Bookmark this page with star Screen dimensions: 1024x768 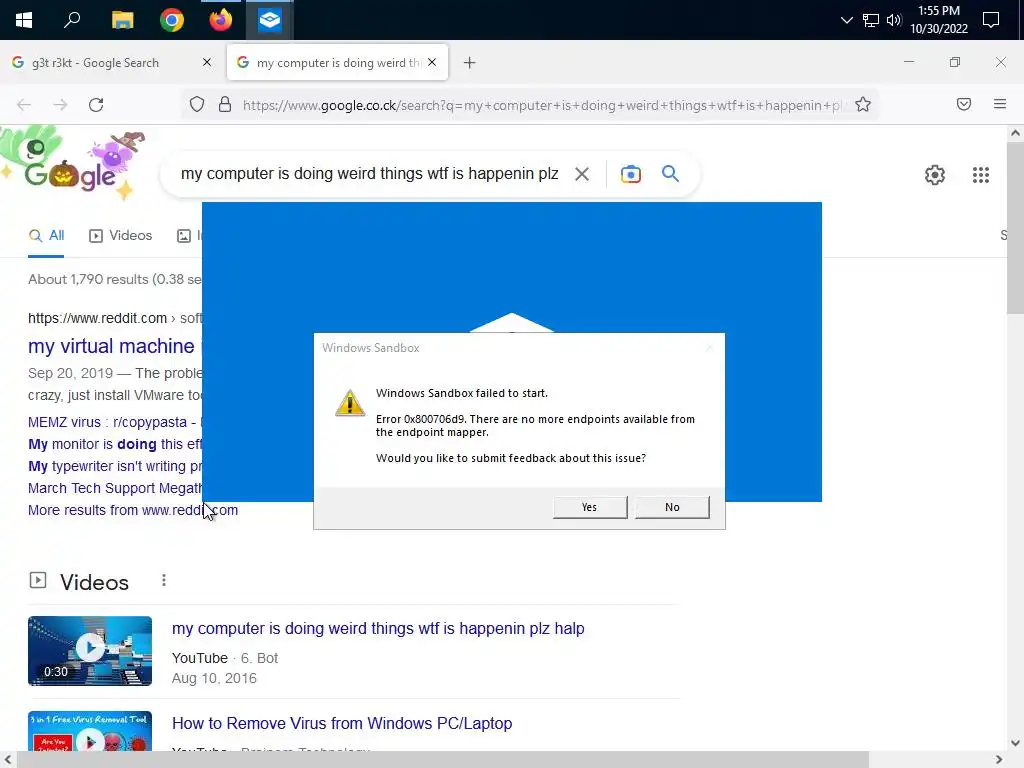863,104
